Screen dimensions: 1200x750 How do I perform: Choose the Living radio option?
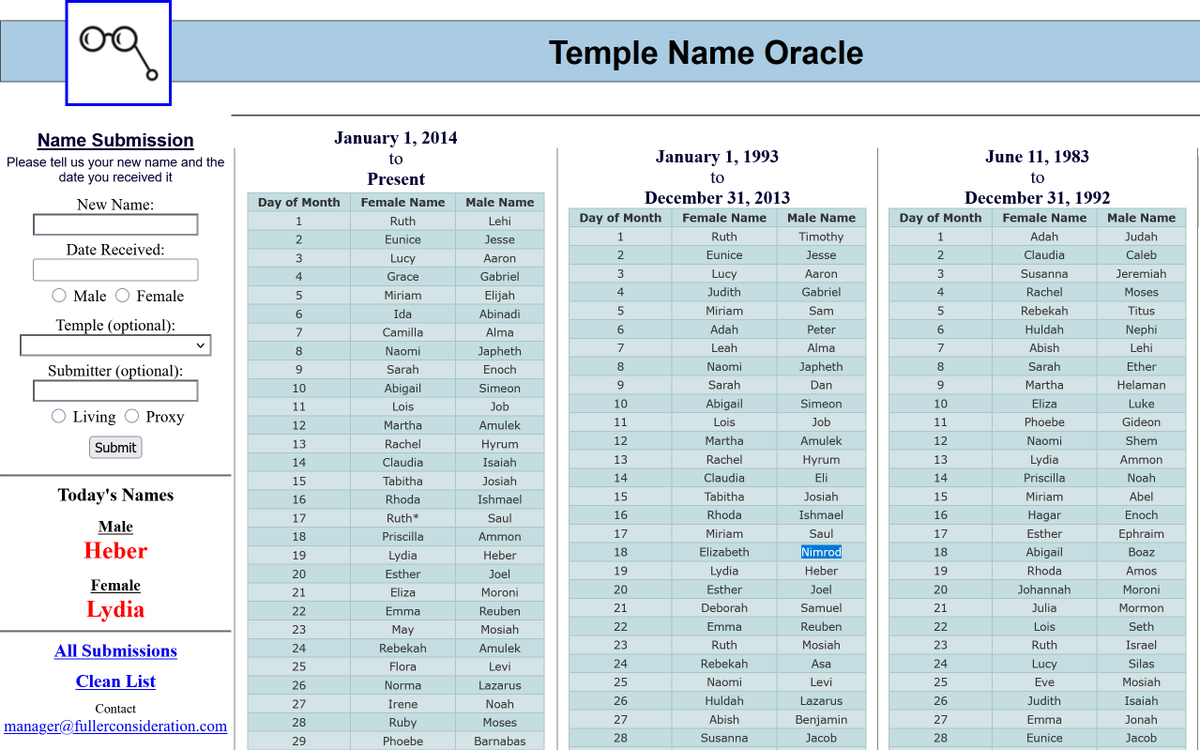pyautogui.click(x=58, y=416)
